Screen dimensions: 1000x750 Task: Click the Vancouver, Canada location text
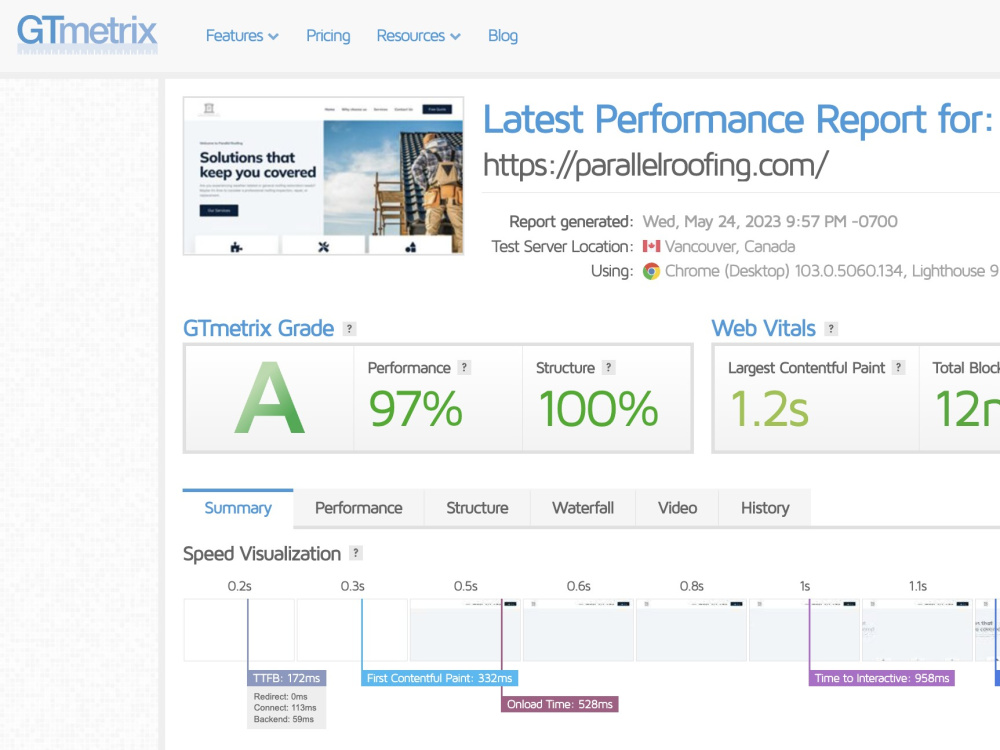tap(730, 247)
